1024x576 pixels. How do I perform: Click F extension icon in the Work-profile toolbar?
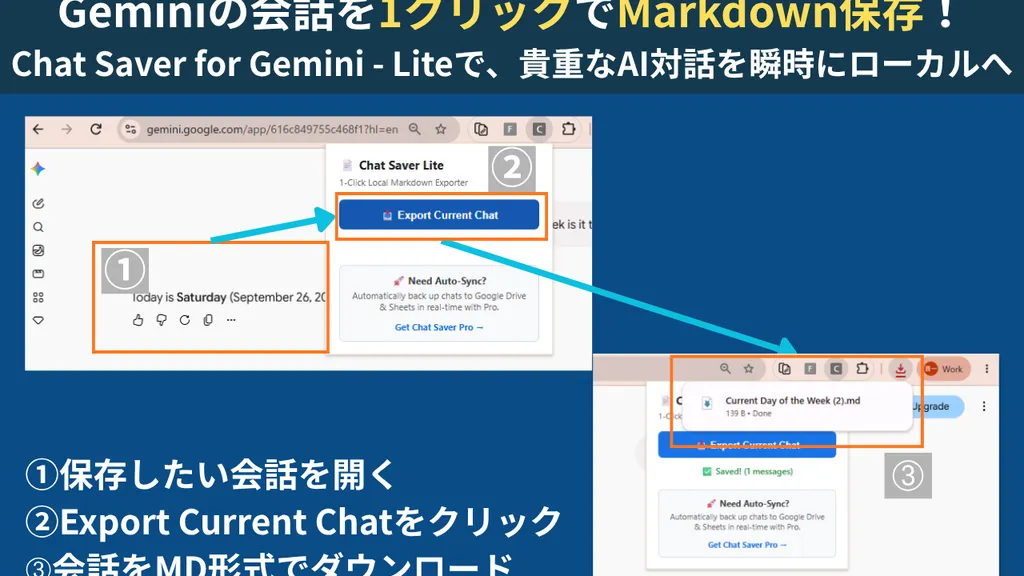(x=810, y=369)
